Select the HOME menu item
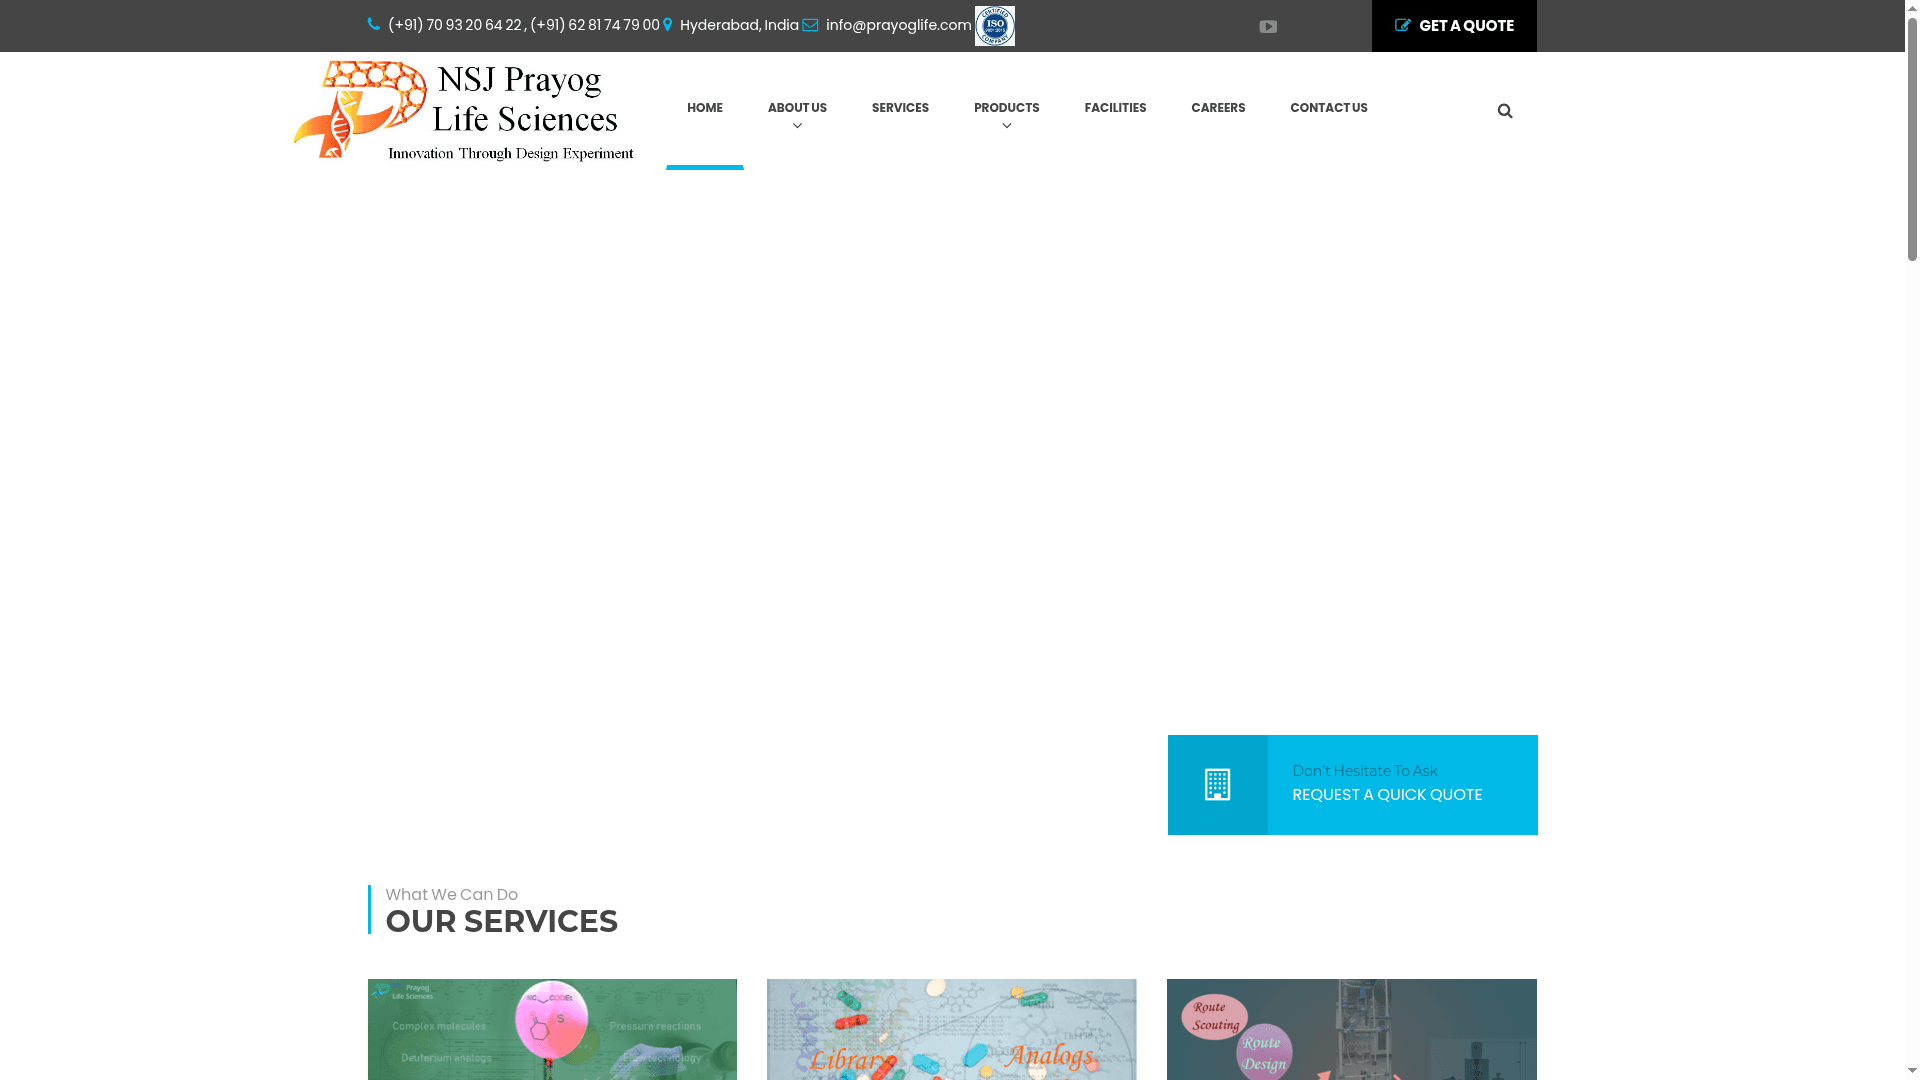1920x1080 pixels. pyautogui.click(x=704, y=108)
